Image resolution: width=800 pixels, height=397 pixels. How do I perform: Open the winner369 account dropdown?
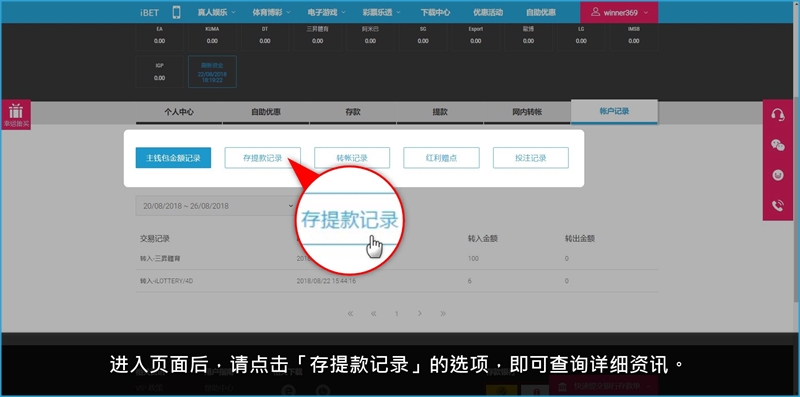(x=619, y=12)
